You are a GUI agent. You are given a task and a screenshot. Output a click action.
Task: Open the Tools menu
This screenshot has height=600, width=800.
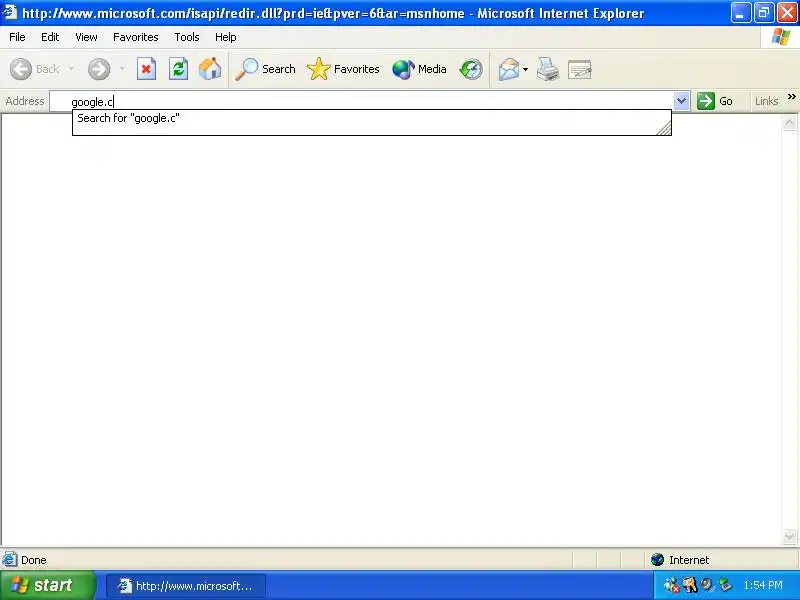coord(187,37)
